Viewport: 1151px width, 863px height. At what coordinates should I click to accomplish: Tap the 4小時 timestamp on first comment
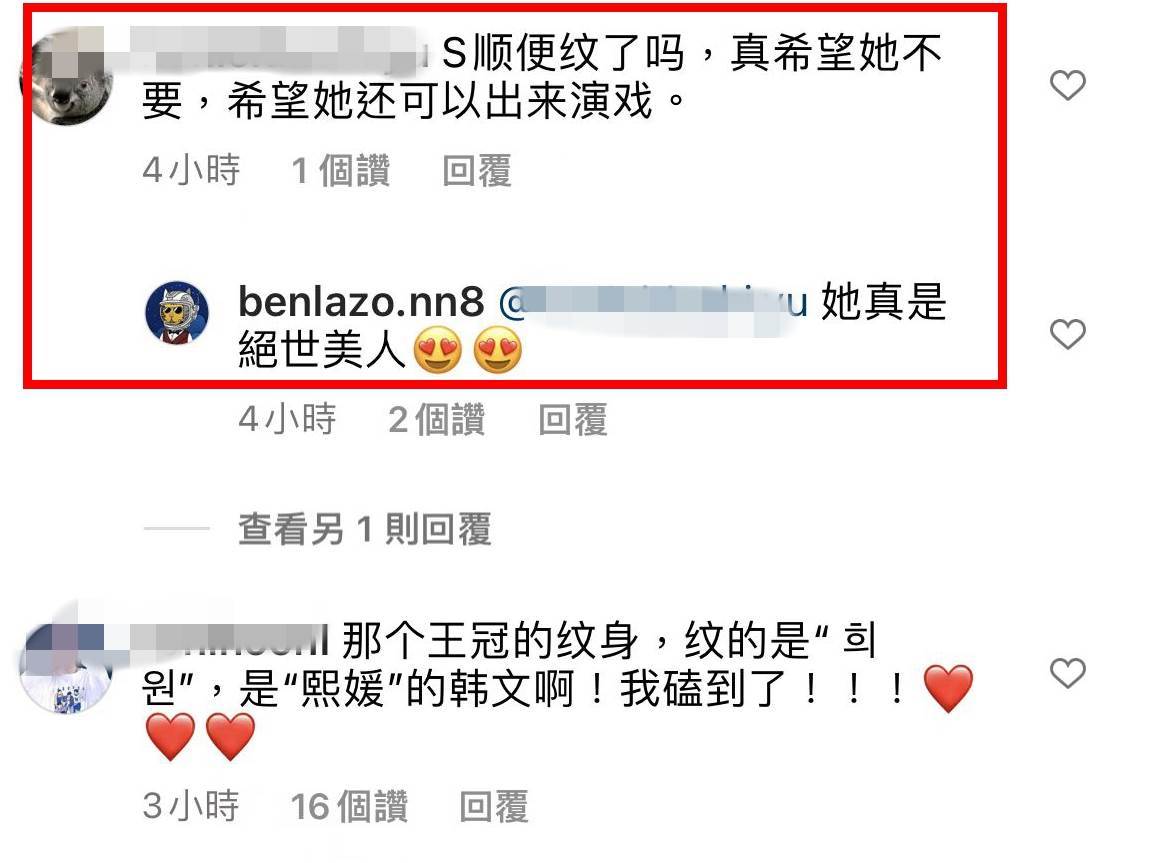[191, 171]
